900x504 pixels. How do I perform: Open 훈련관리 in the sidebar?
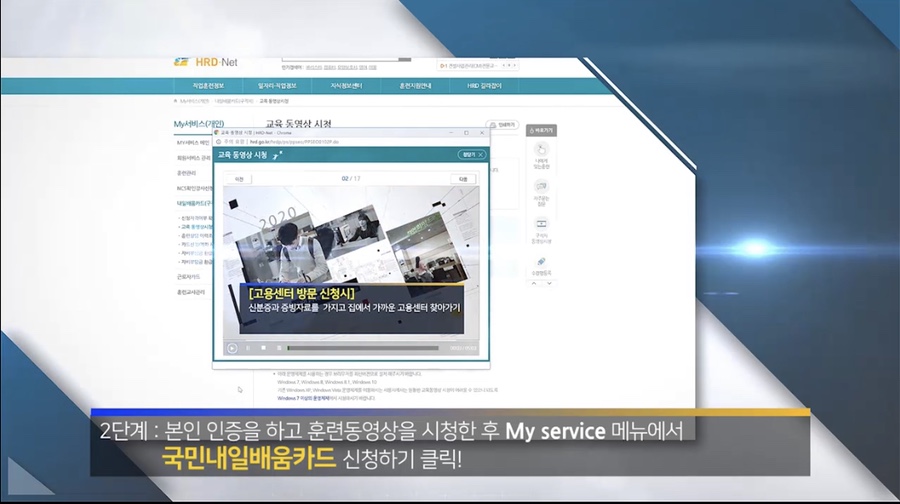(x=186, y=173)
